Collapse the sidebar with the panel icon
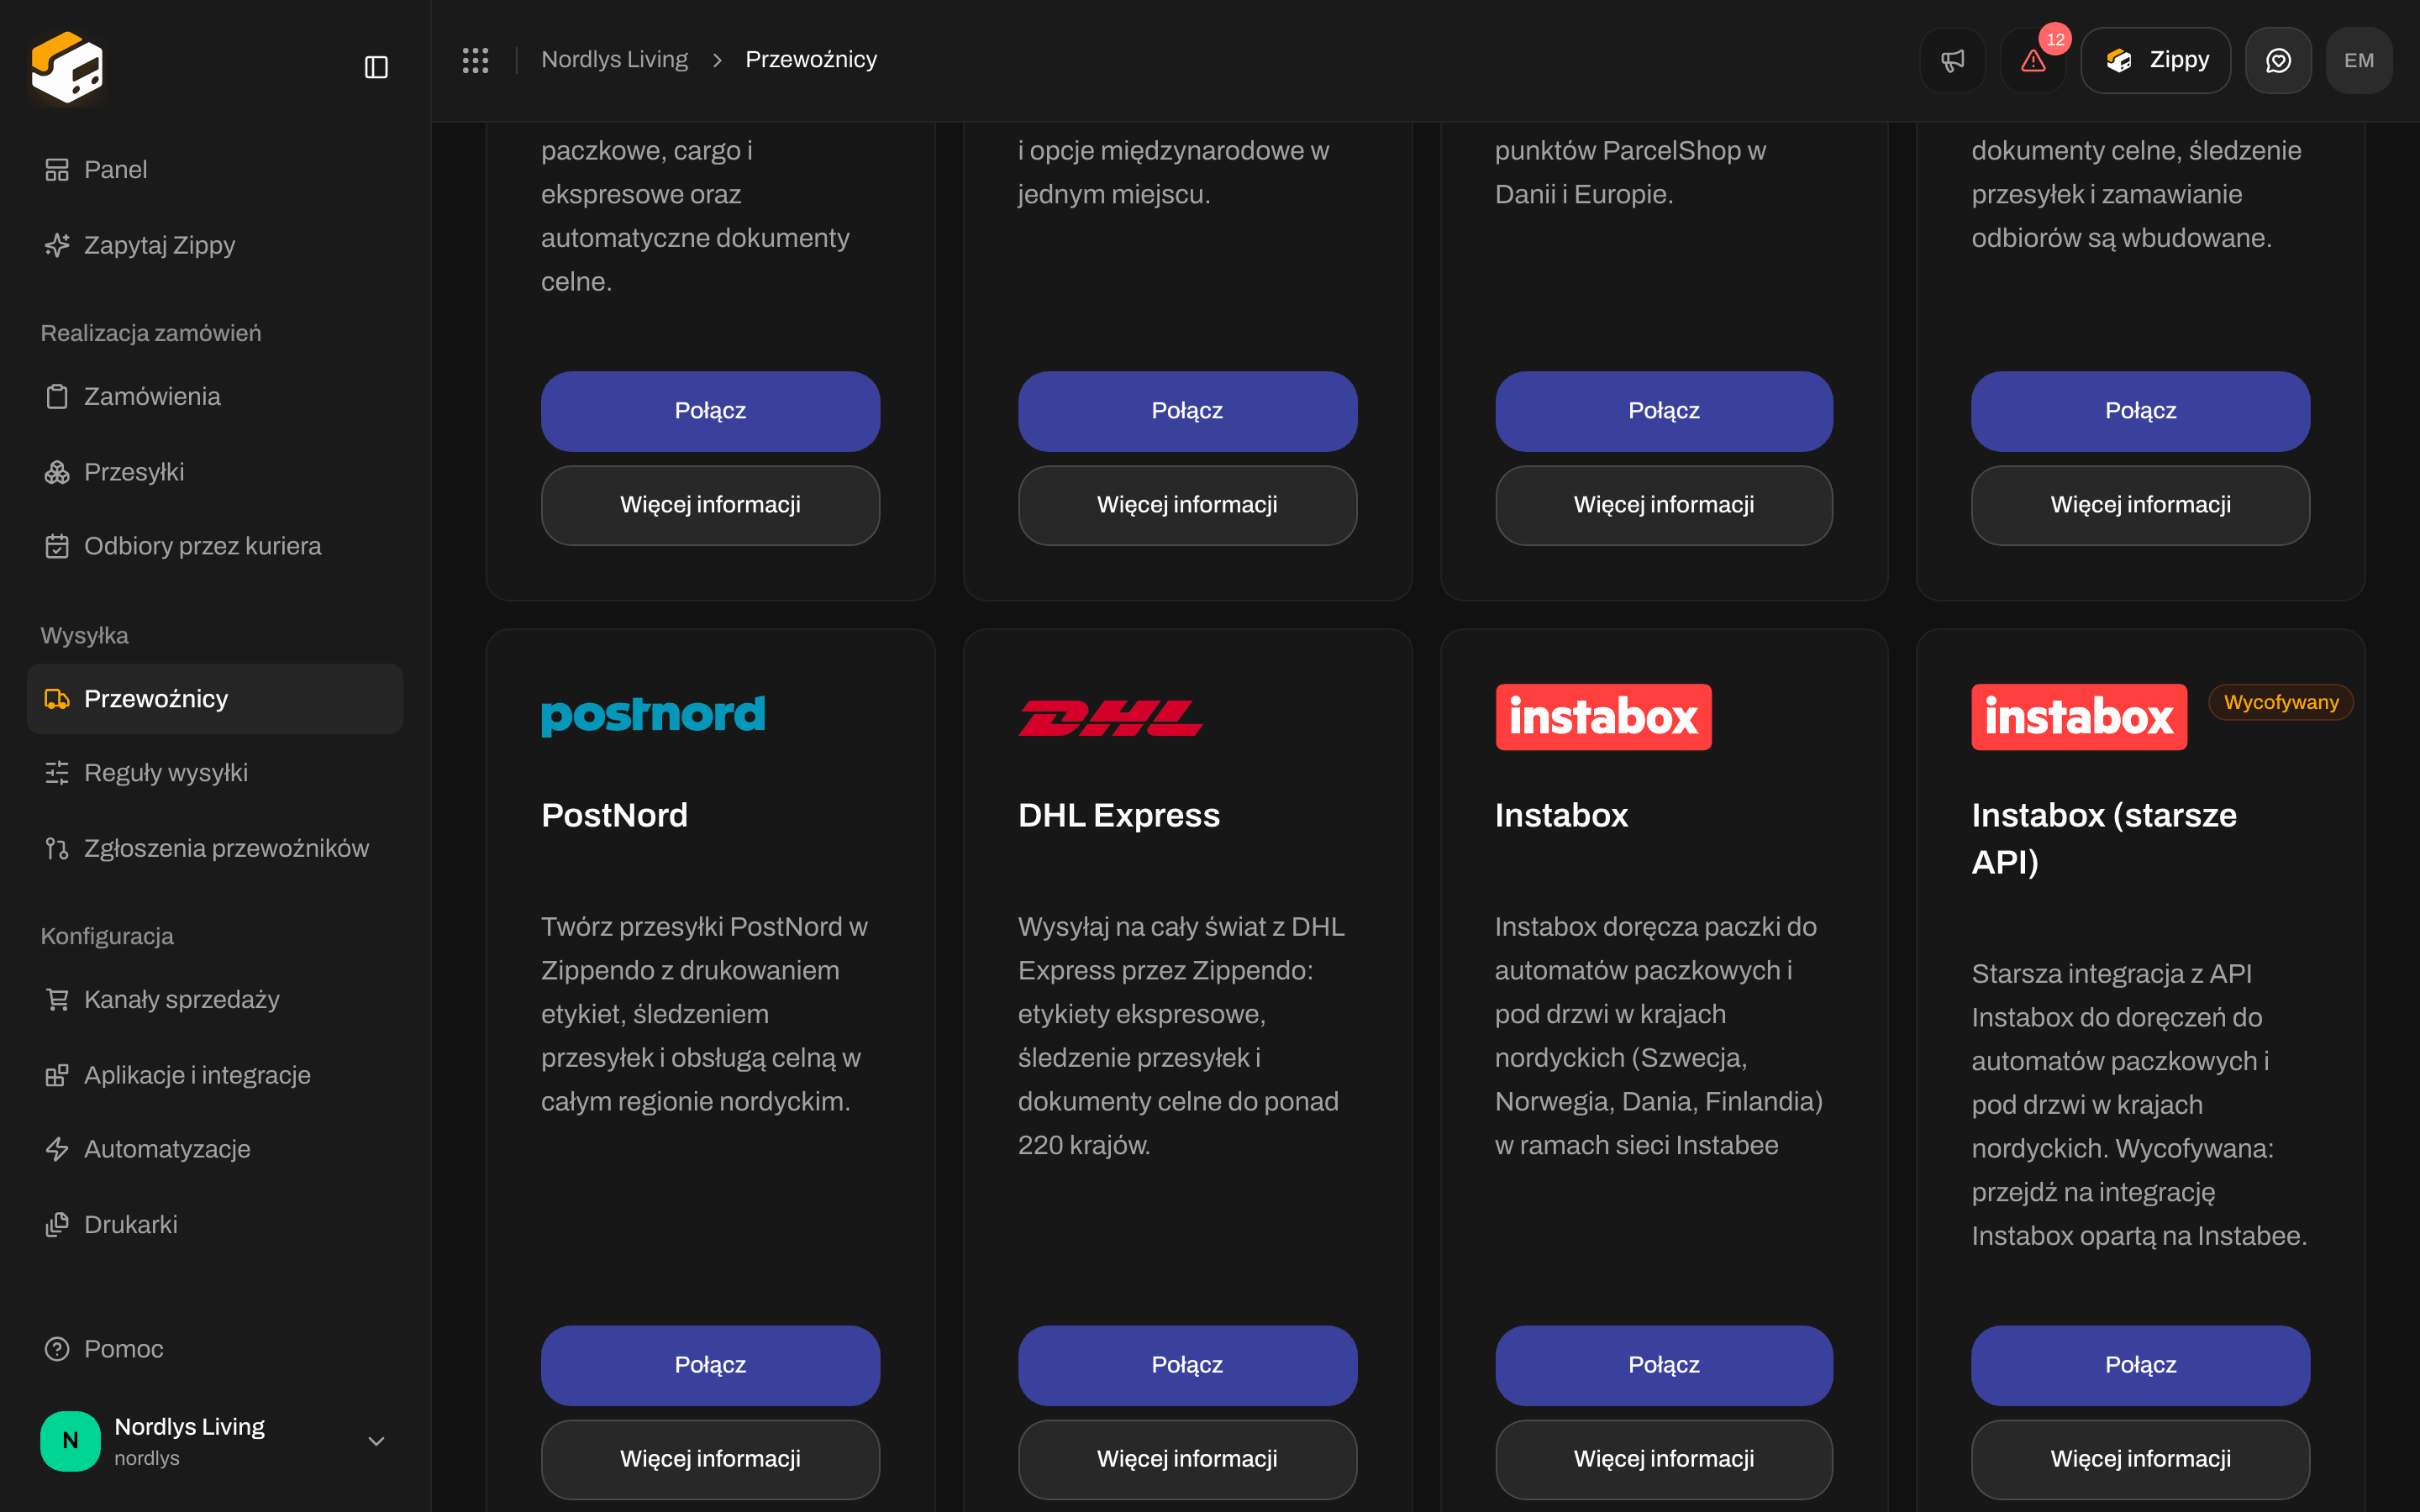The height and width of the screenshot is (1512, 2420). [376, 67]
